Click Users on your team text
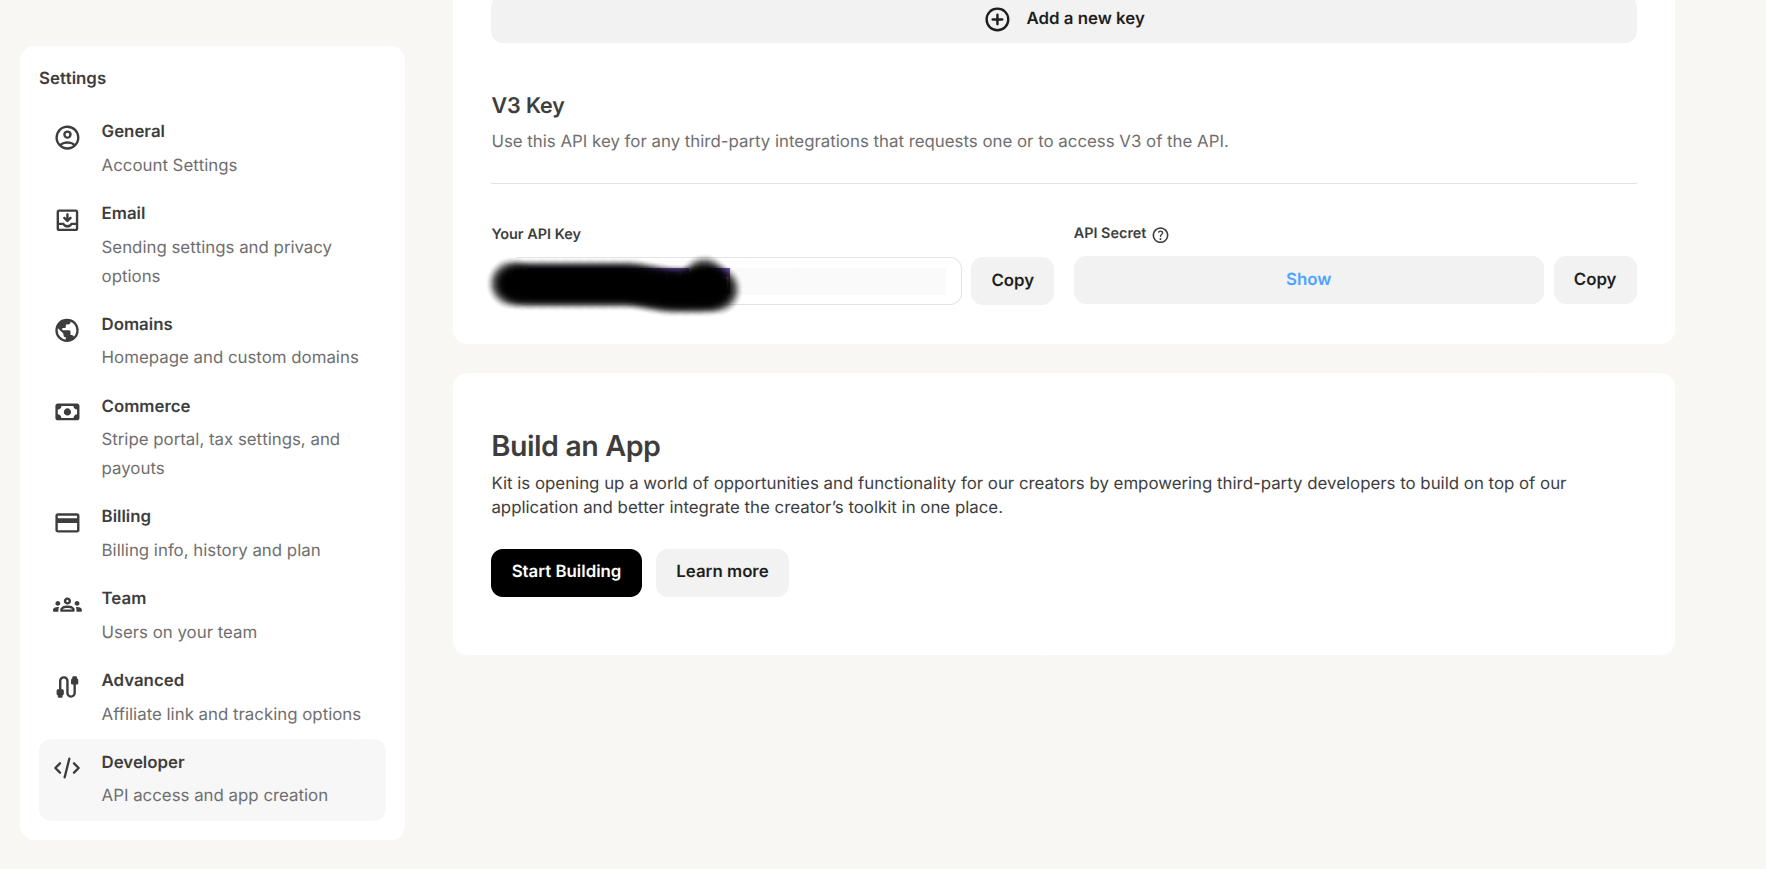This screenshot has height=869, width=1766. tap(179, 632)
